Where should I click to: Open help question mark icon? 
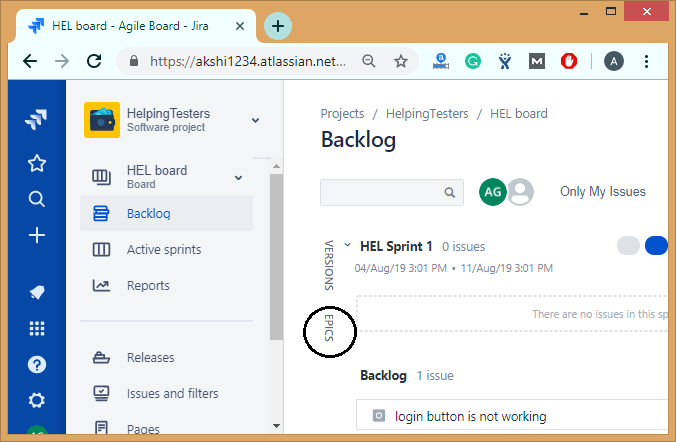click(37, 364)
